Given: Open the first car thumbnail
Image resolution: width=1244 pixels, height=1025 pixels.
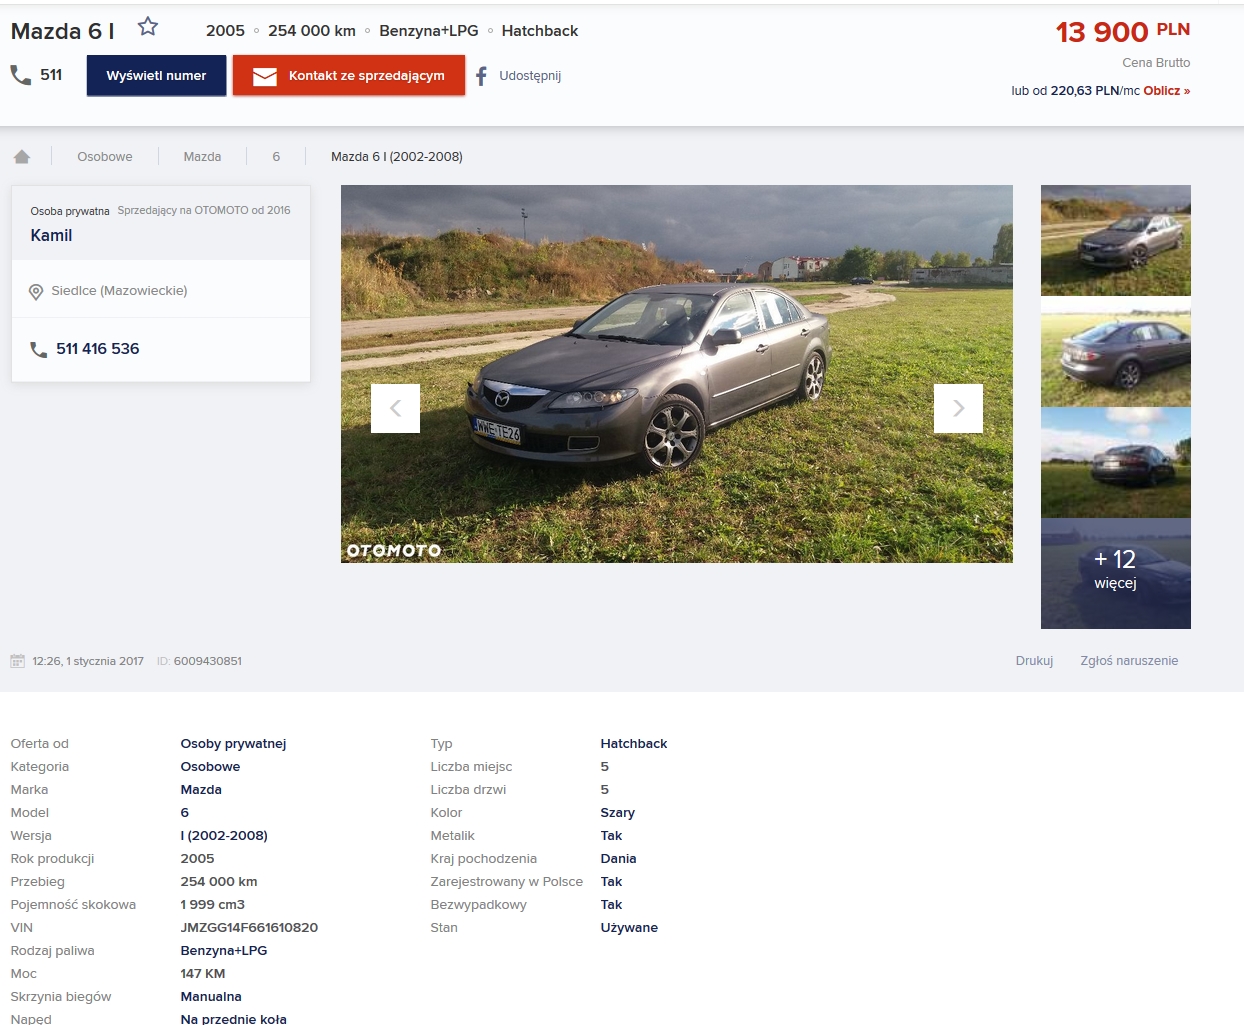Looking at the screenshot, I should 1115,240.
